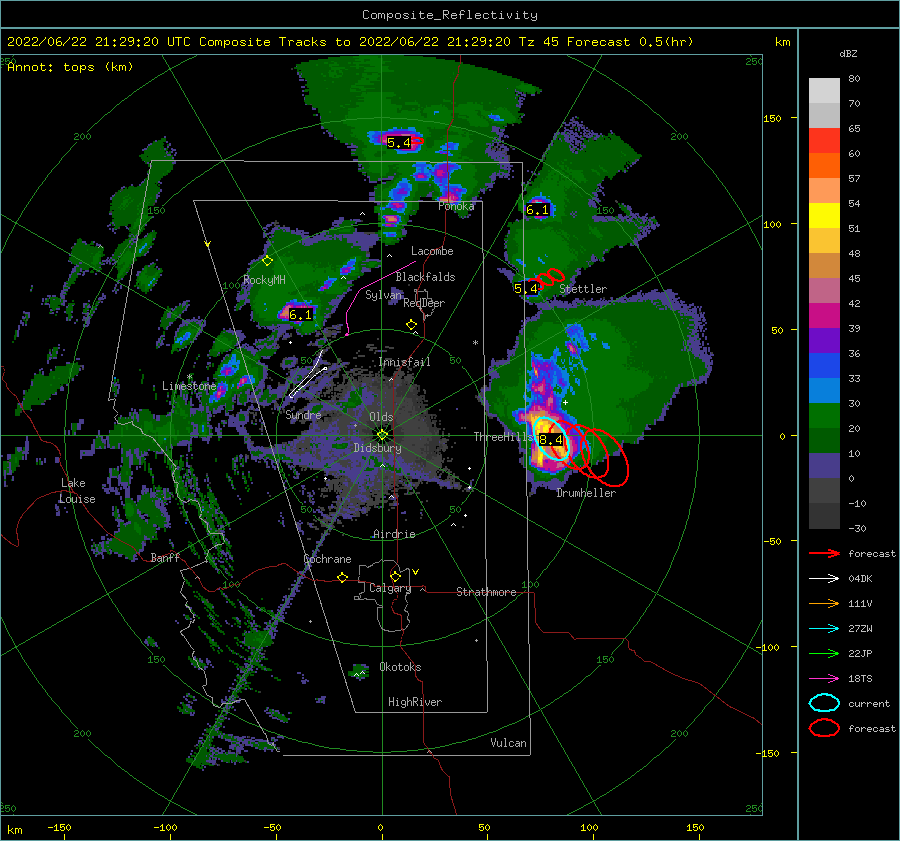The width and height of the screenshot is (900, 841).
Task: Click the 'Annot: tops (km)' annotation text
Action: (x=70, y=67)
